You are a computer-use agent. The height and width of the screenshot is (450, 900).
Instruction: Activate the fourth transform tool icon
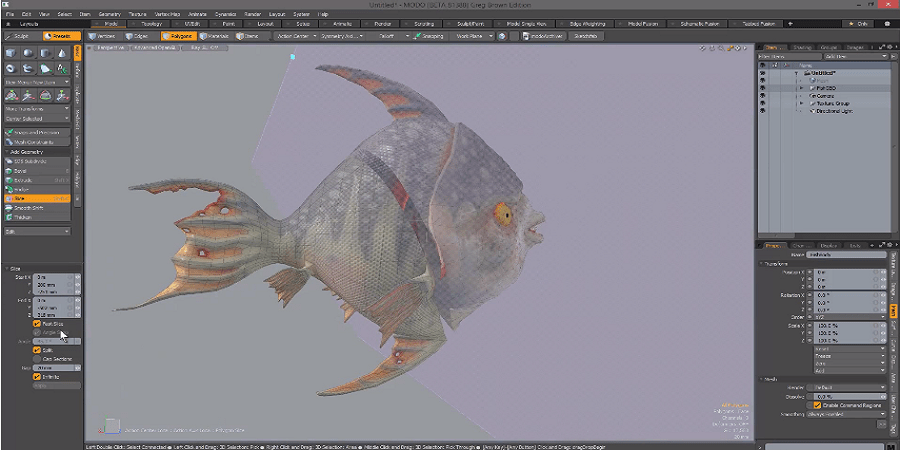coord(61,95)
